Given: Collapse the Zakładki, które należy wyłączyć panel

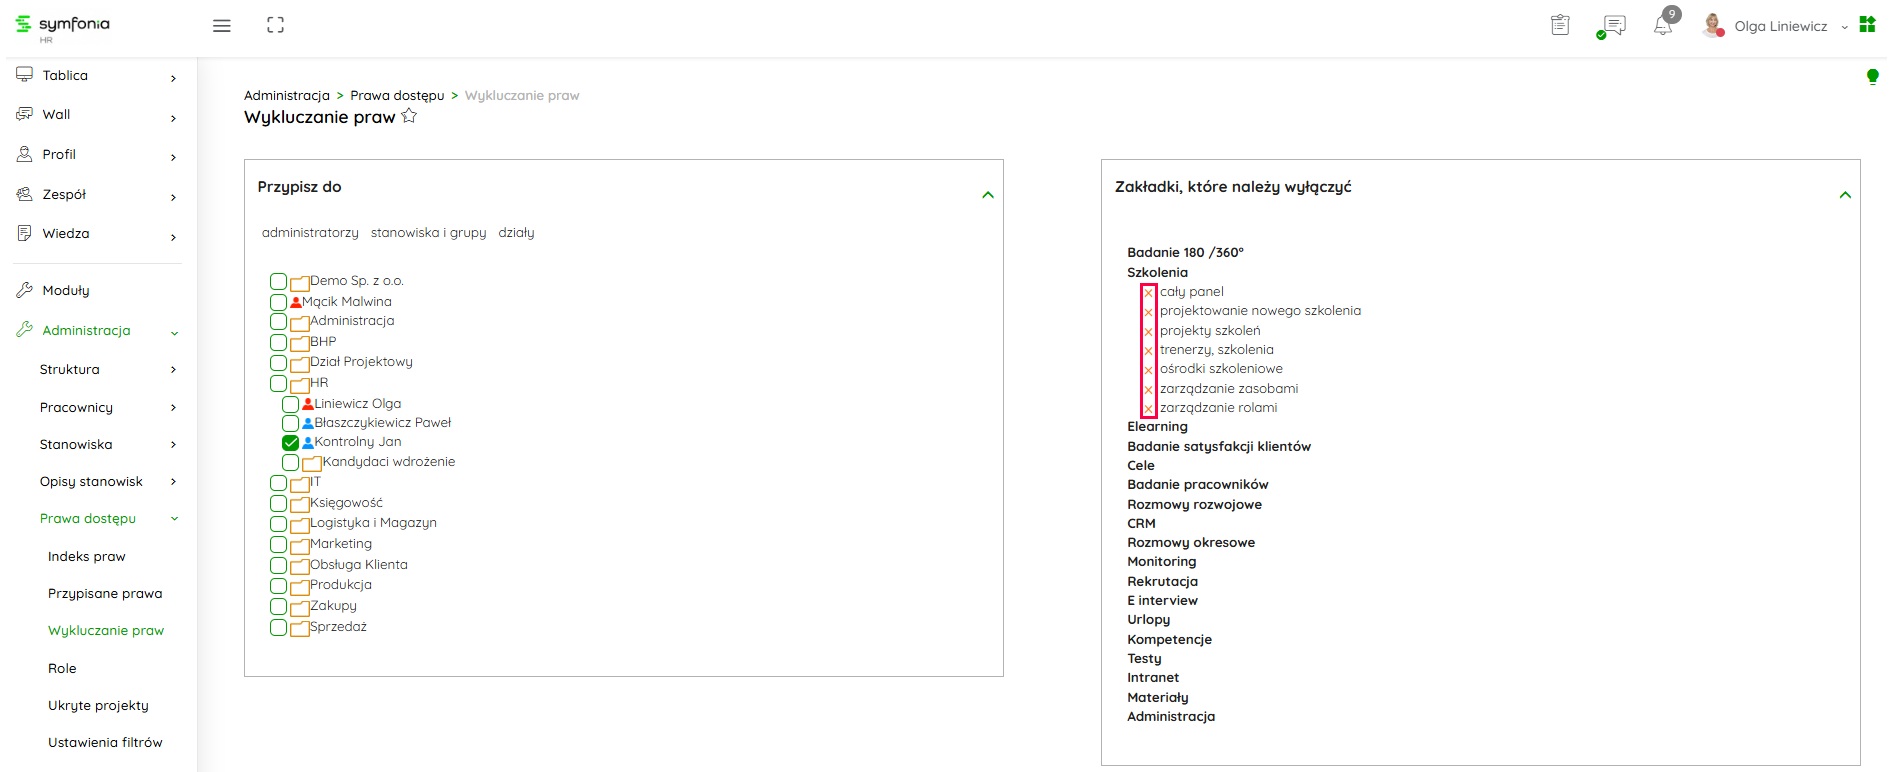Looking at the screenshot, I should tap(1845, 195).
